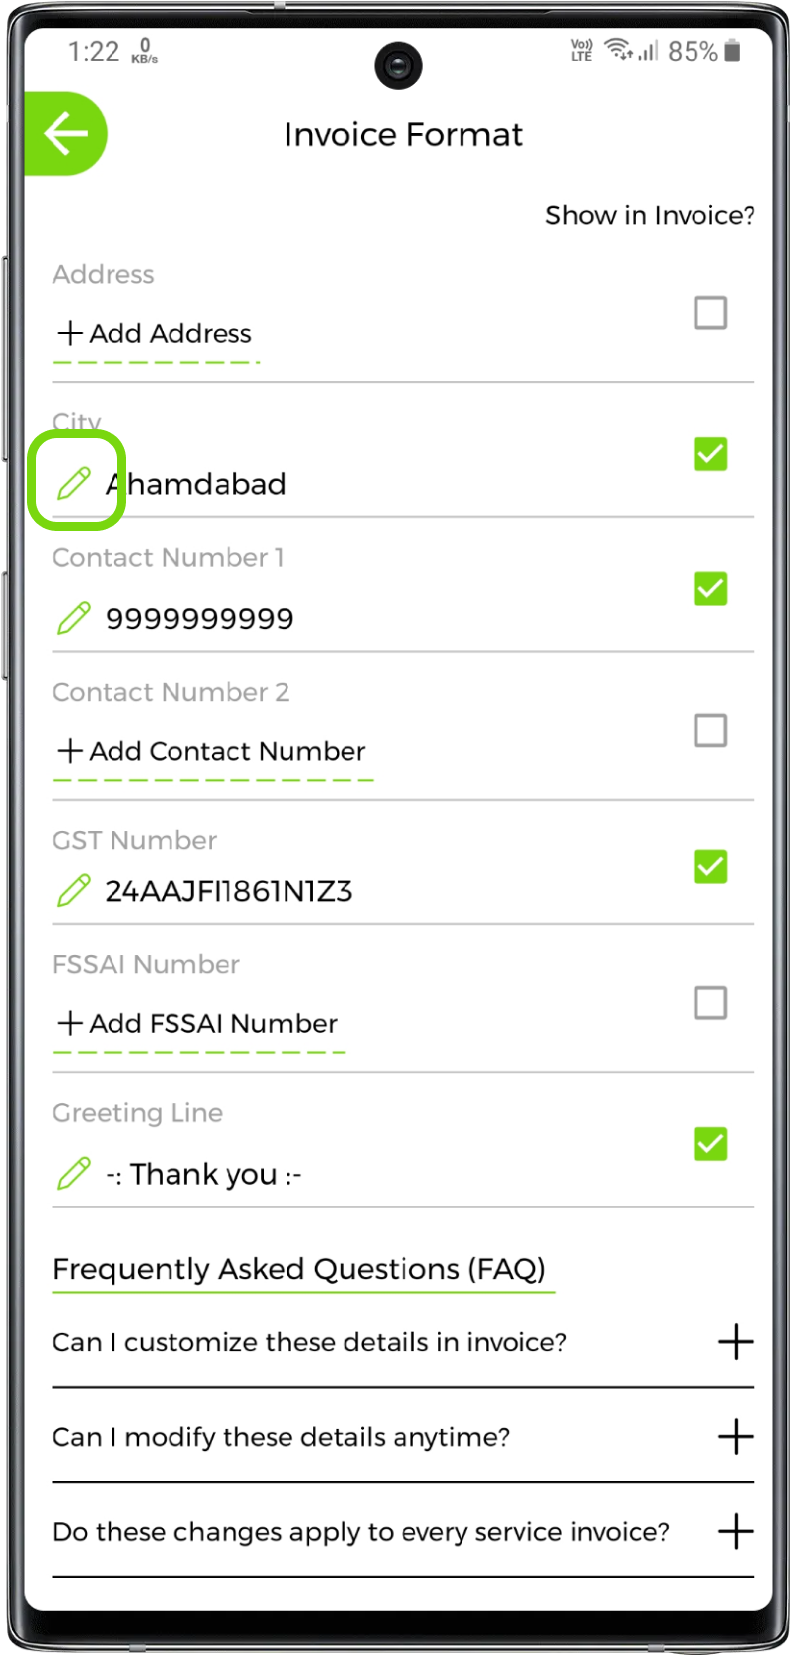791x1656 pixels.
Task: Tick the FSSAI Number checkbox
Action: pos(710,1003)
